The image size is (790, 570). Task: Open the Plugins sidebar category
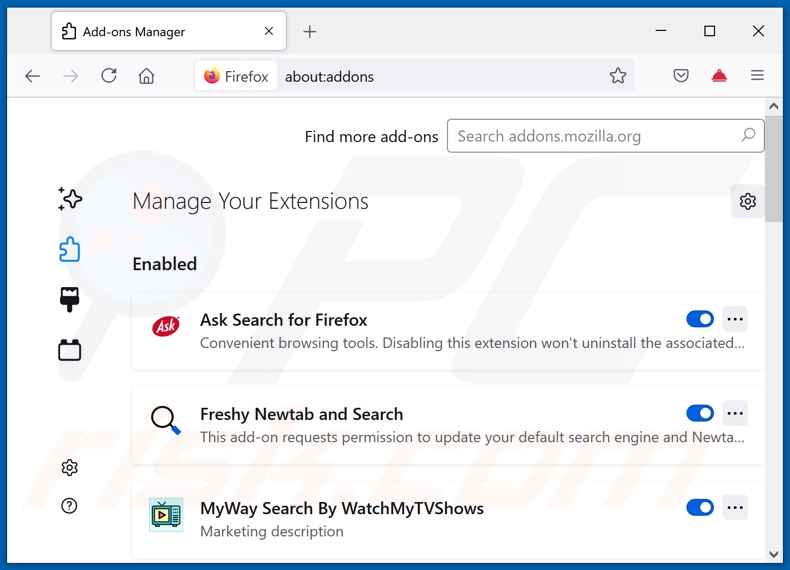point(69,350)
